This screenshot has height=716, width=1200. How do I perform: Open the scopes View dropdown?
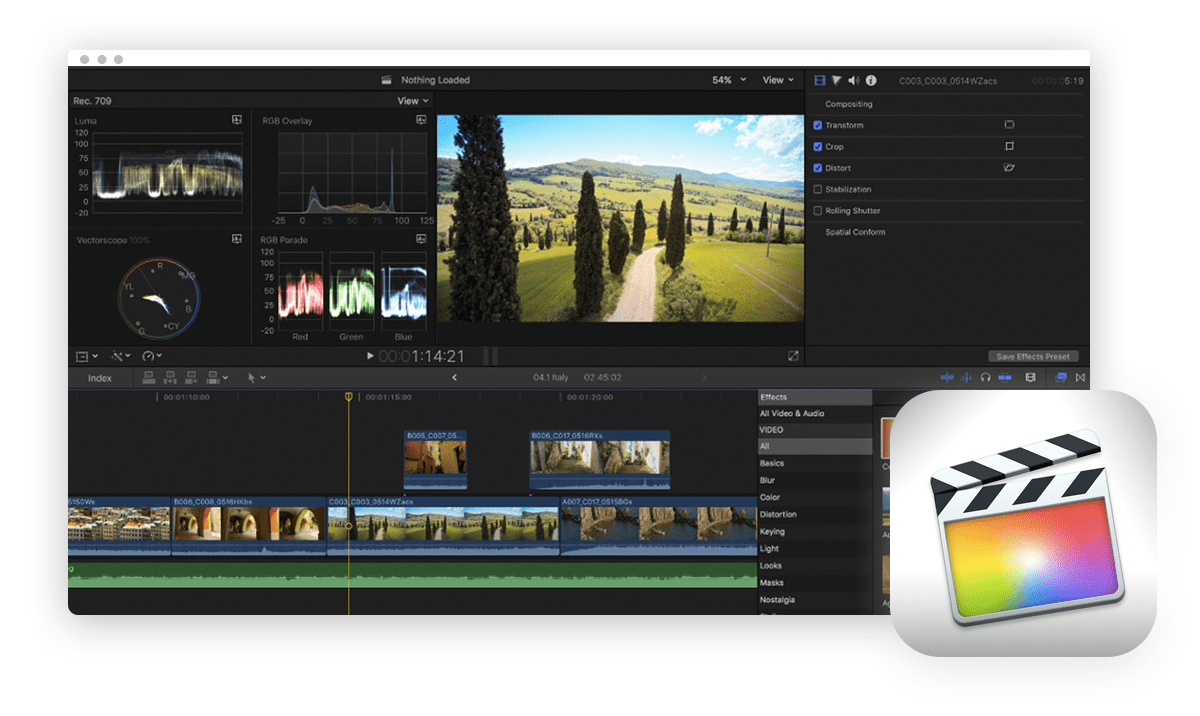[x=413, y=101]
